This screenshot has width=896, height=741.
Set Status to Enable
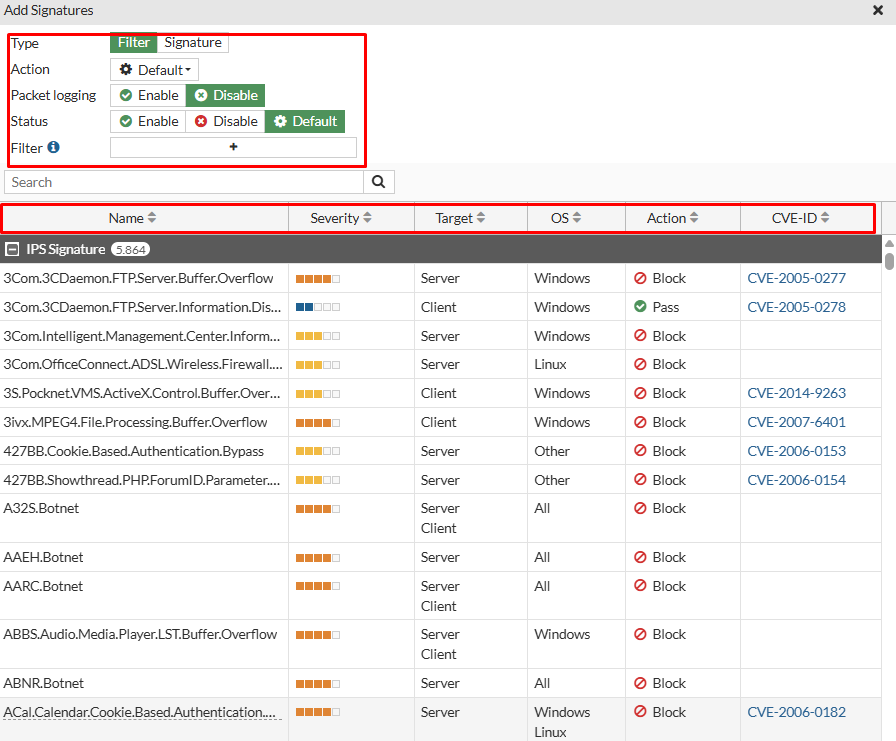pyautogui.click(x=149, y=121)
